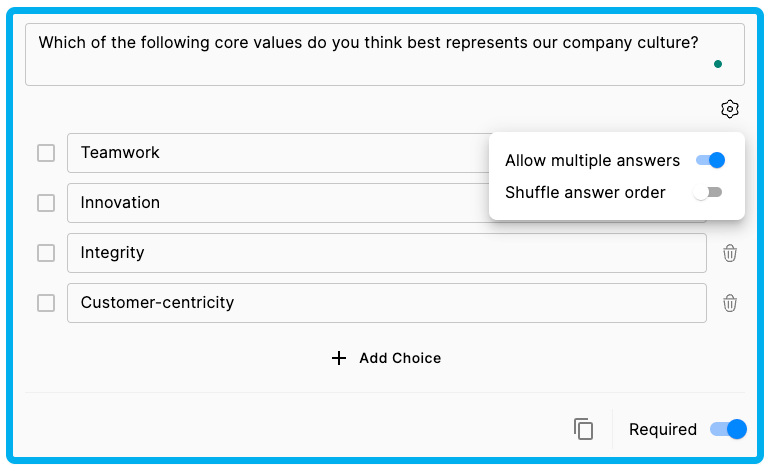769x472 pixels.
Task: Click the Allow multiple answers label
Action: coord(592,160)
